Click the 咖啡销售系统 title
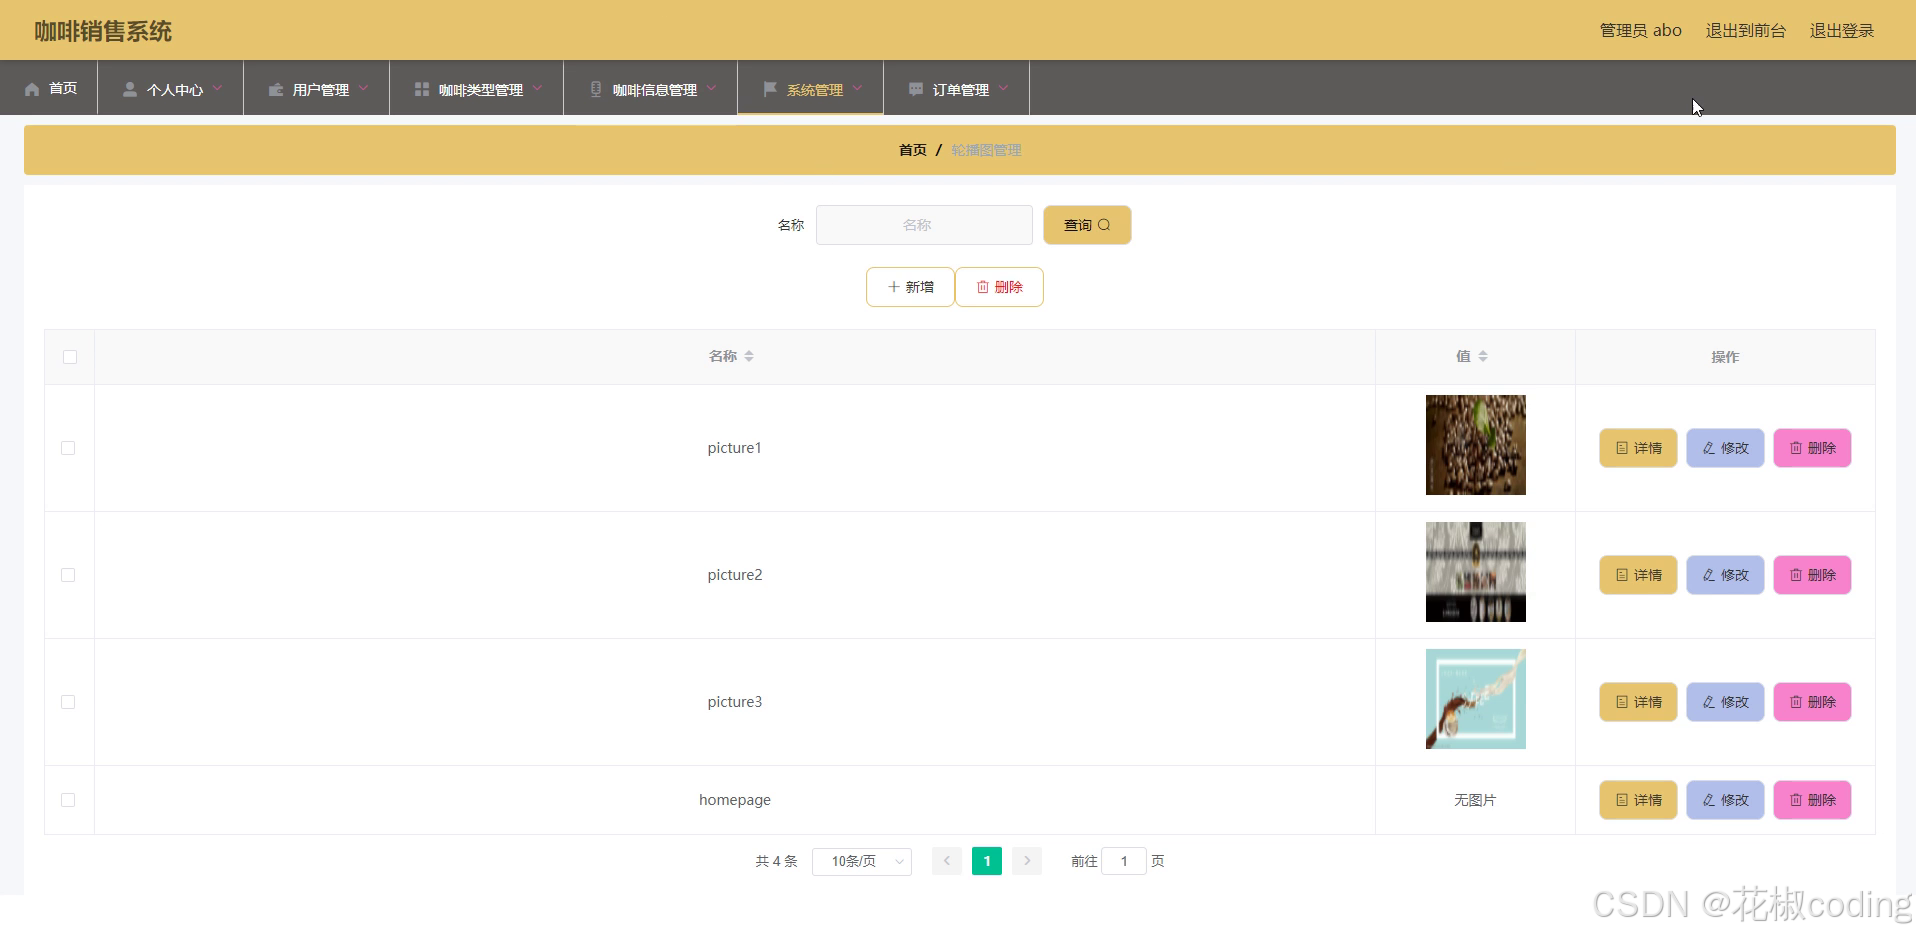Viewport: 1916px width, 936px height. pos(103,31)
